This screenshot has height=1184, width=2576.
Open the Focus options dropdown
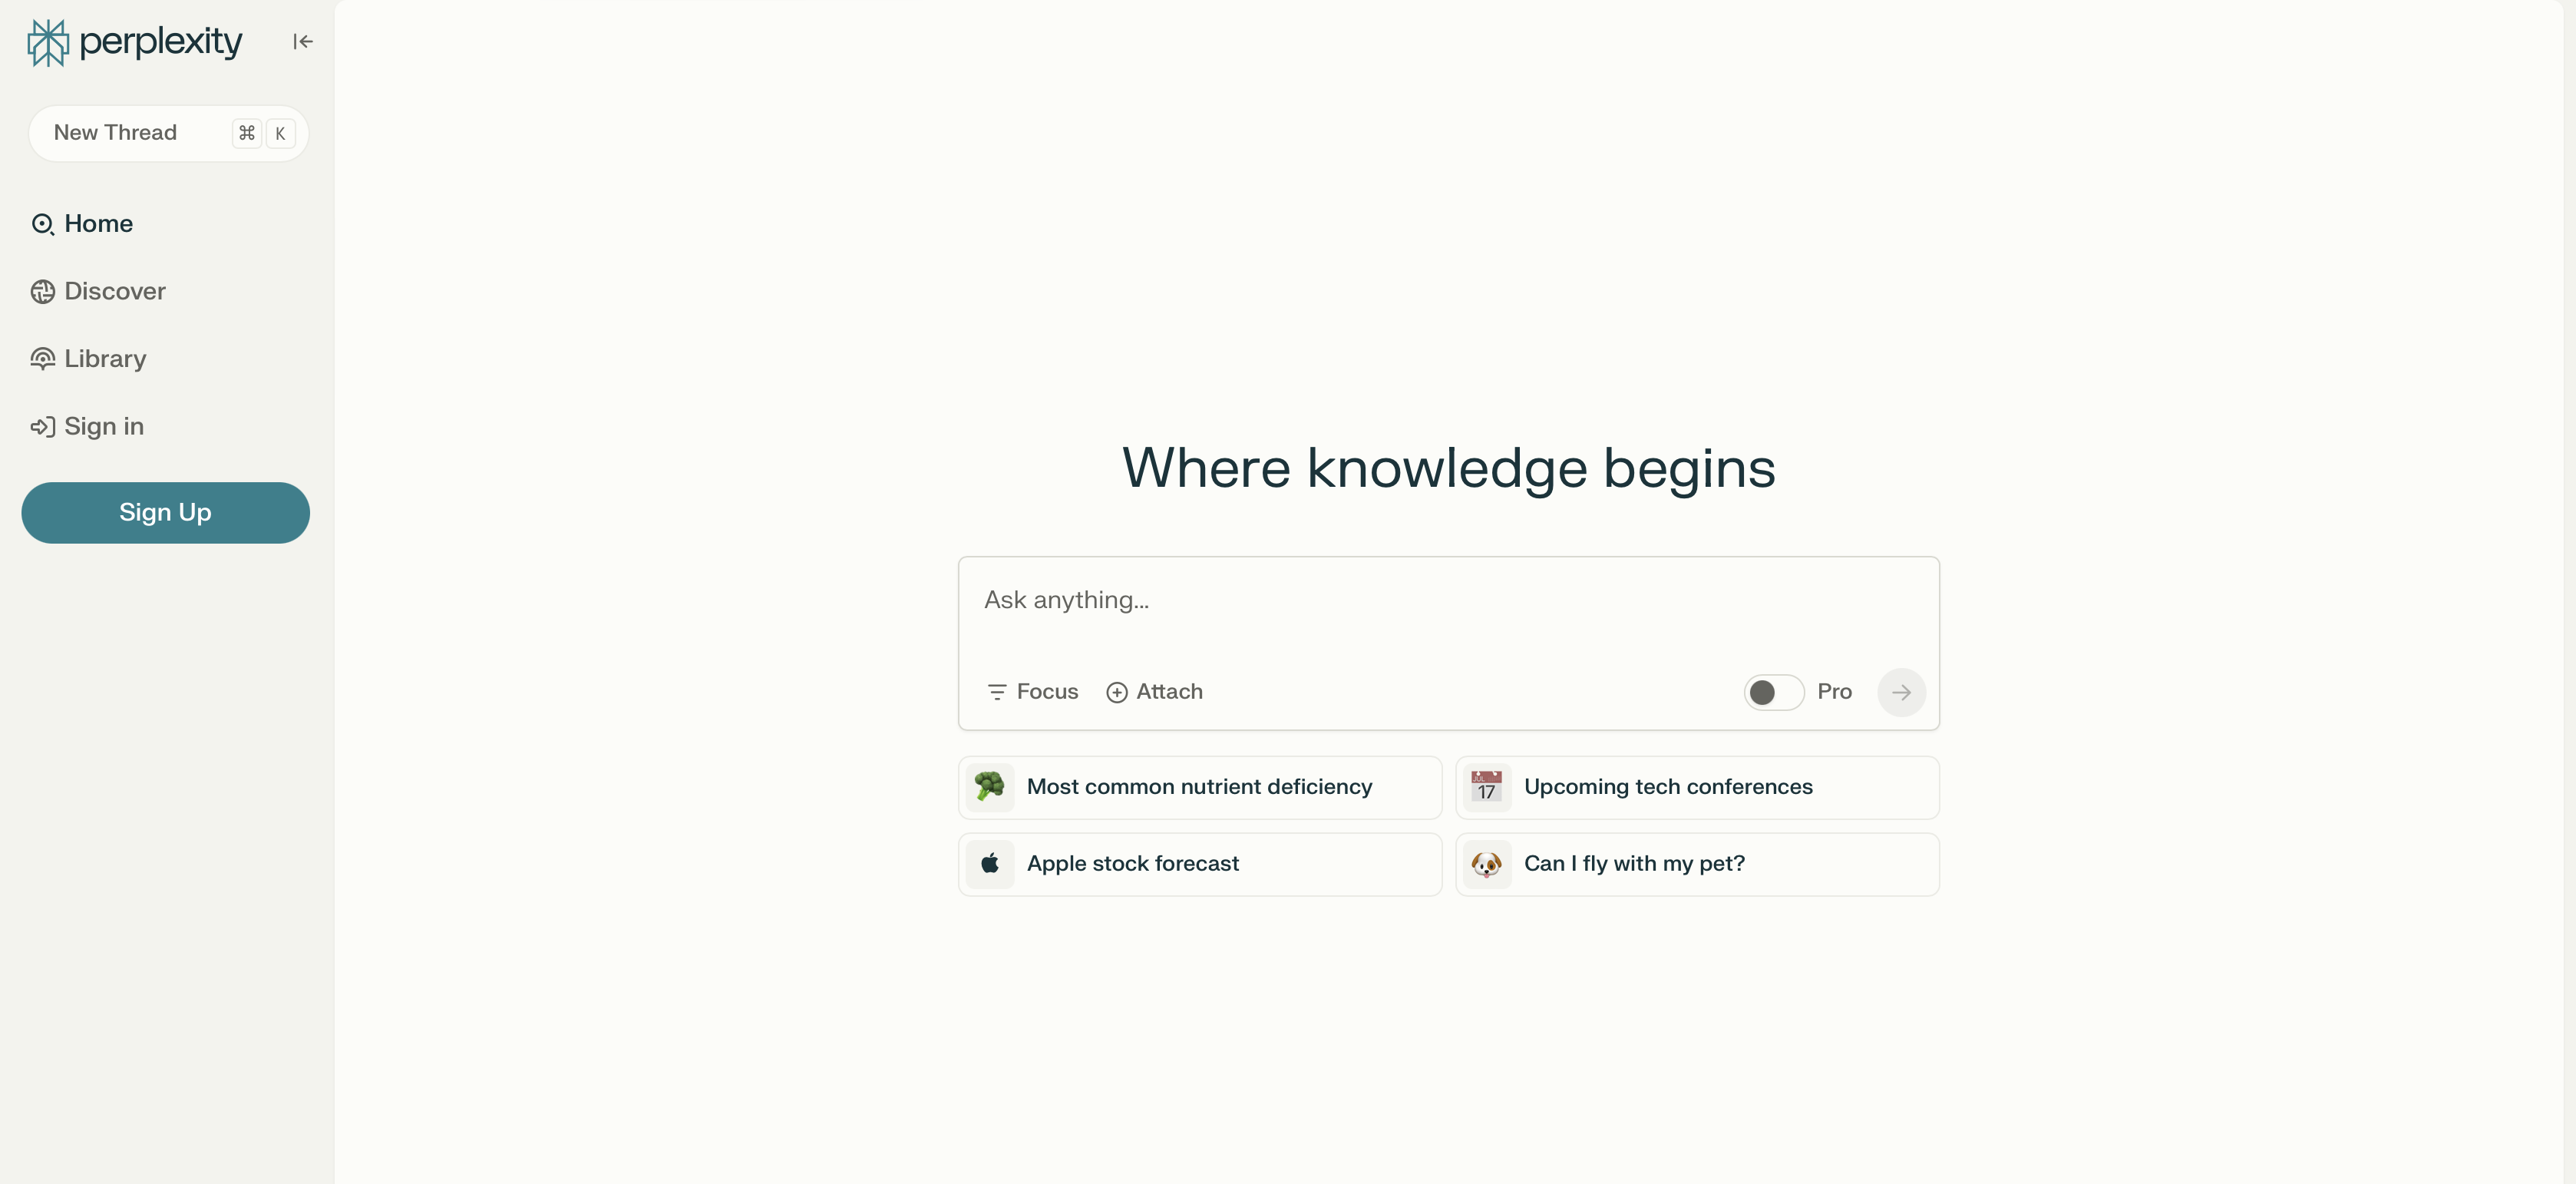(x=1032, y=691)
